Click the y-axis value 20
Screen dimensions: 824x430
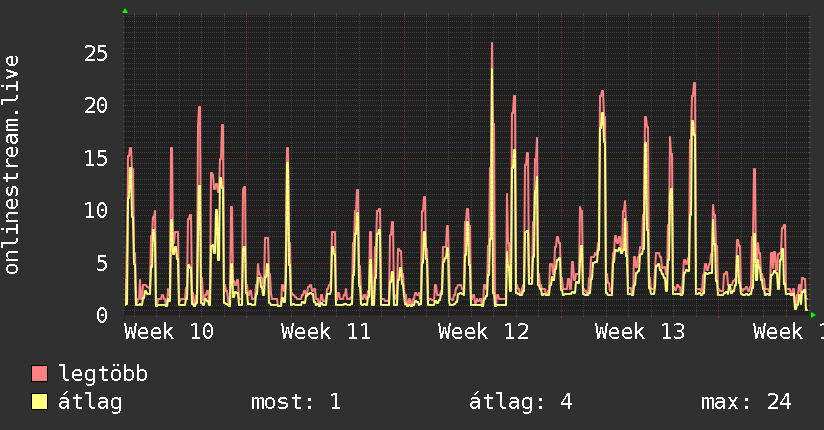click(96, 106)
